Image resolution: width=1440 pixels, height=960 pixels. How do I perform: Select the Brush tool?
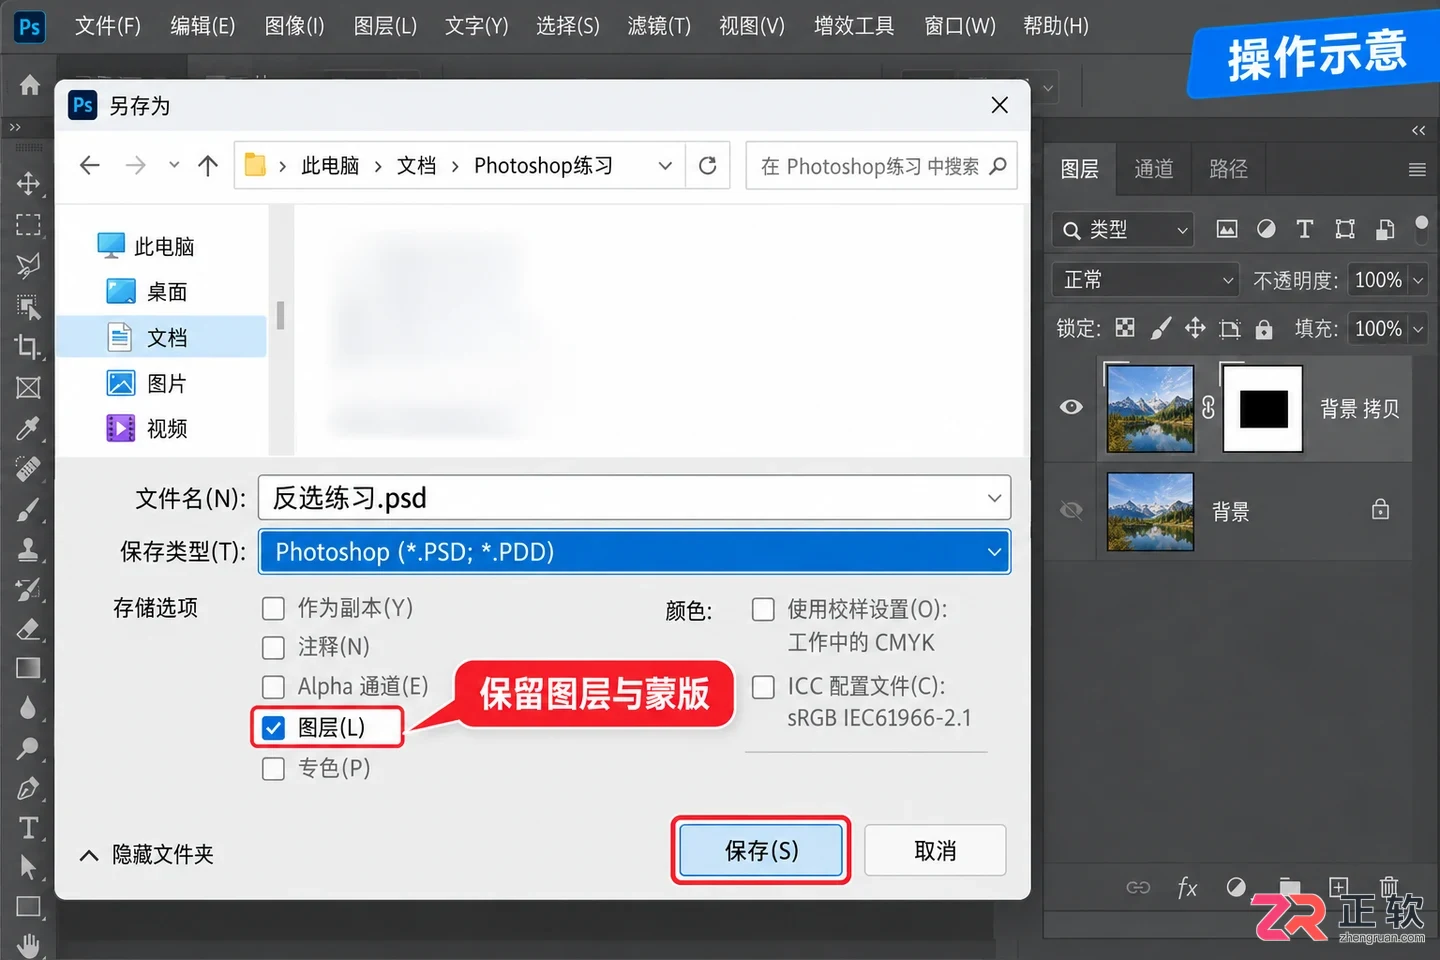coord(28,509)
